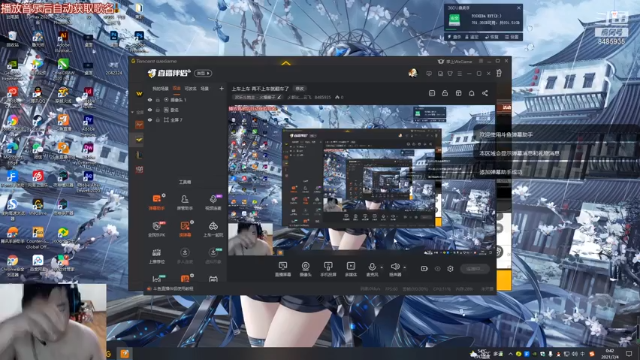This screenshot has width=640, height=360.
Task: Click the share icon above the preview
Action: [485, 93]
